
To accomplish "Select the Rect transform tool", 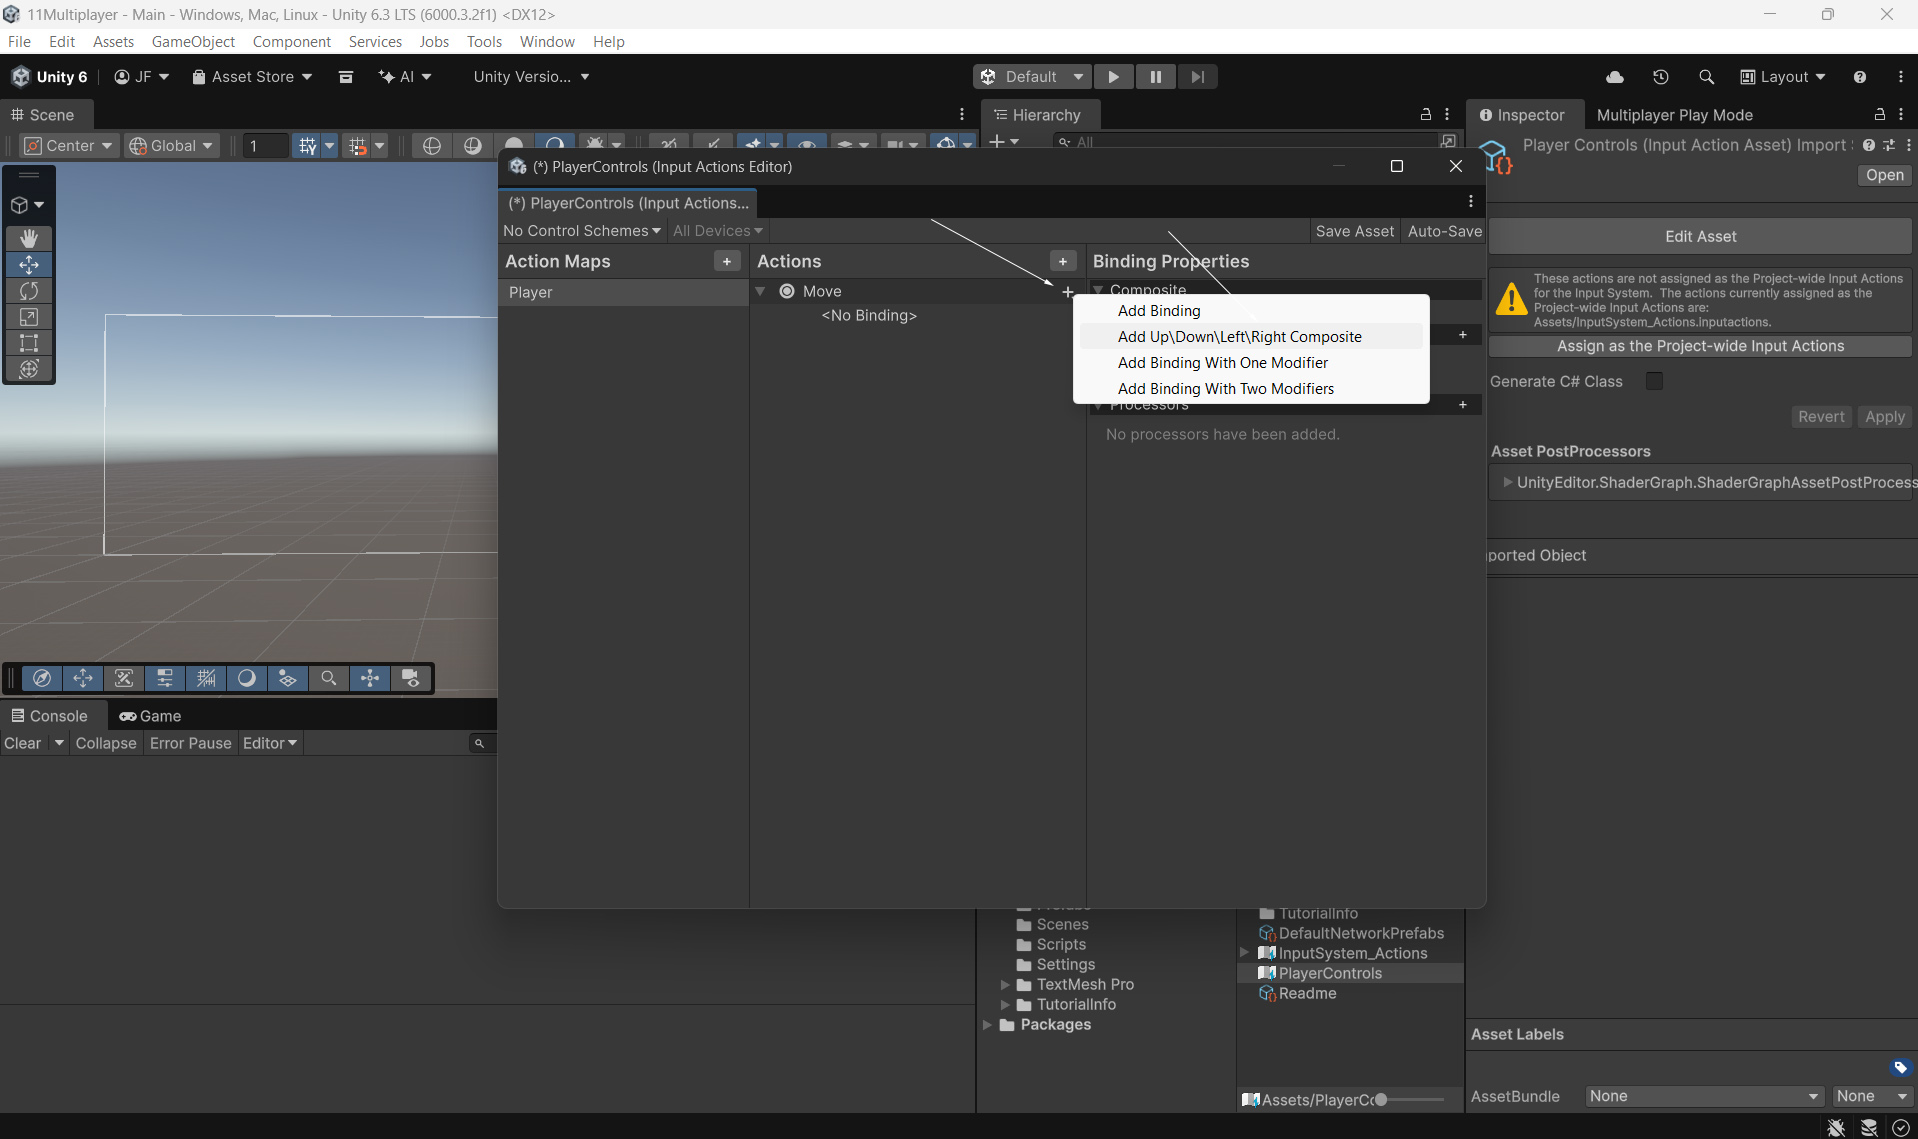I will pos(29,343).
